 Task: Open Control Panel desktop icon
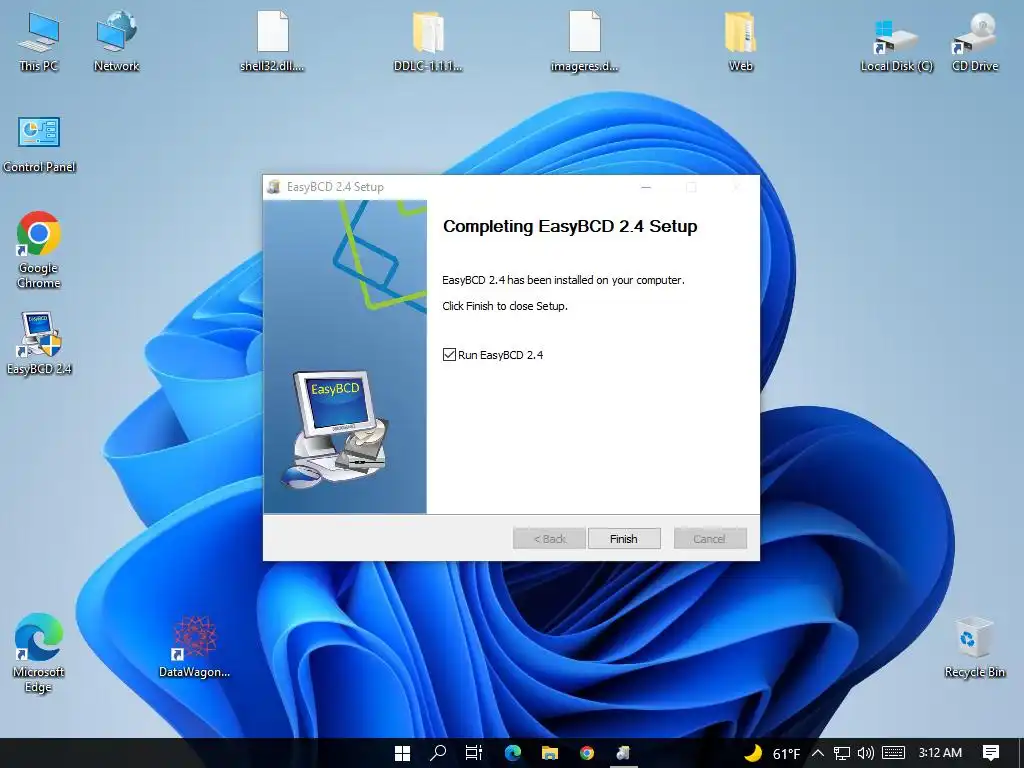tap(39, 145)
